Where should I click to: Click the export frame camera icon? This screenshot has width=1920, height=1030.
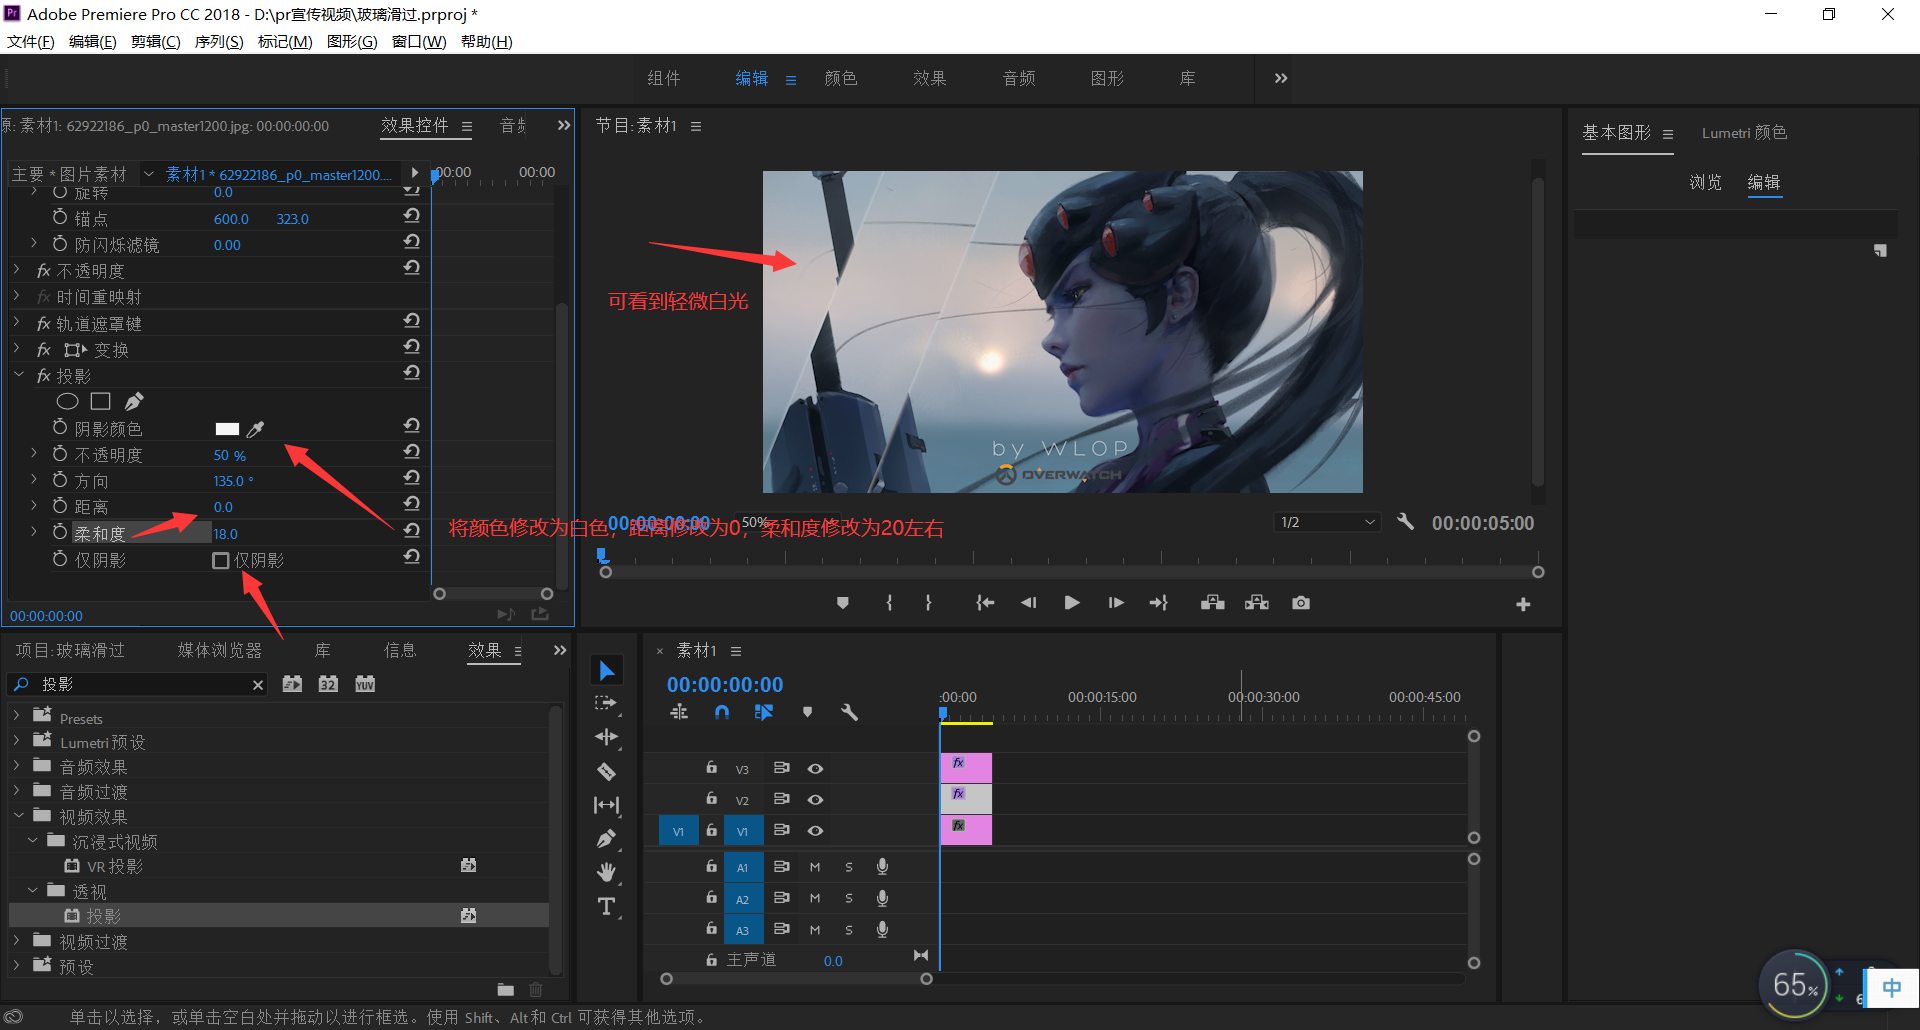coord(1300,603)
